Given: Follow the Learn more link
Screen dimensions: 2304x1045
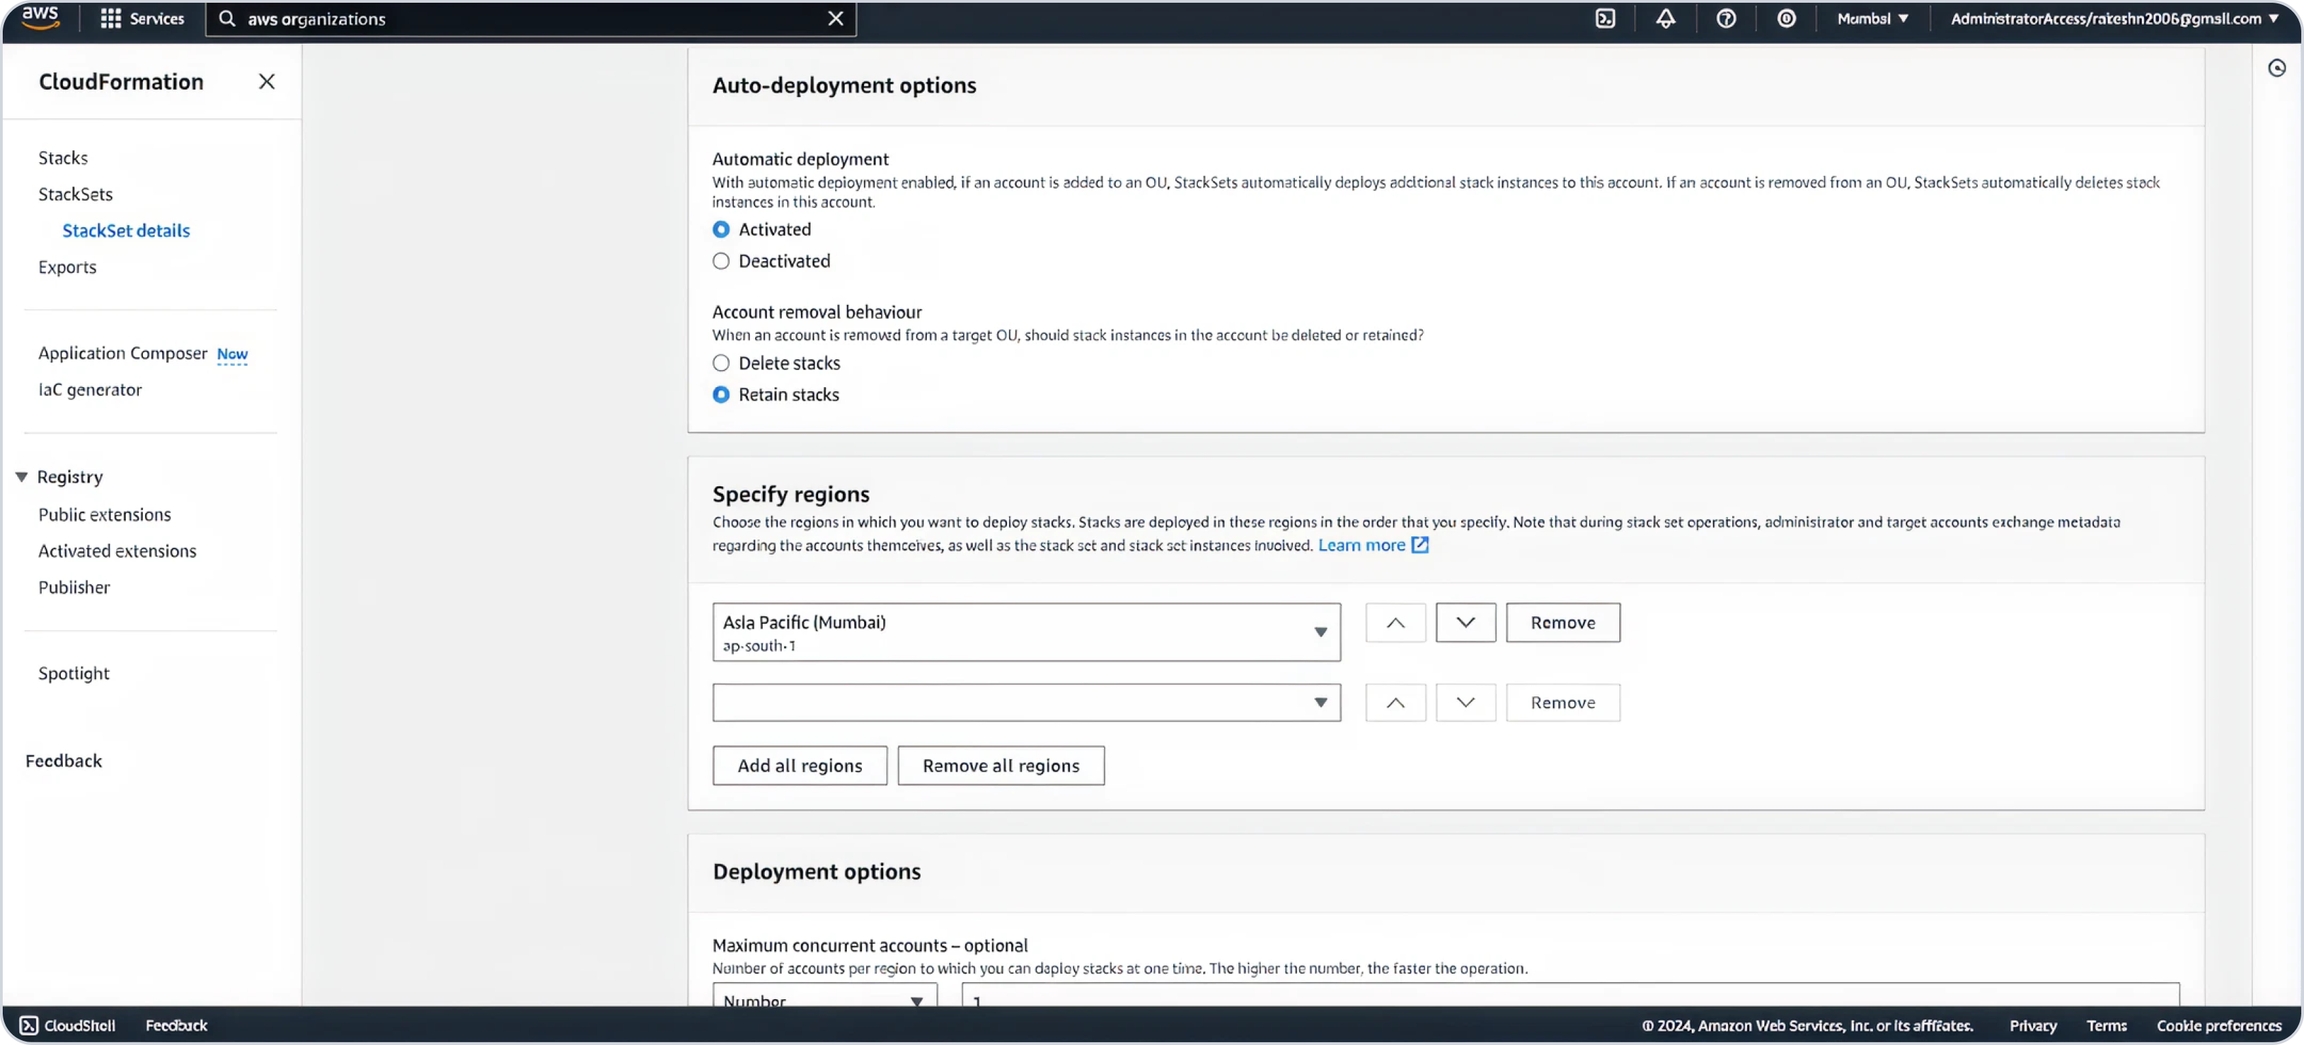Looking at the screenshot, I should click(1361, 545).
